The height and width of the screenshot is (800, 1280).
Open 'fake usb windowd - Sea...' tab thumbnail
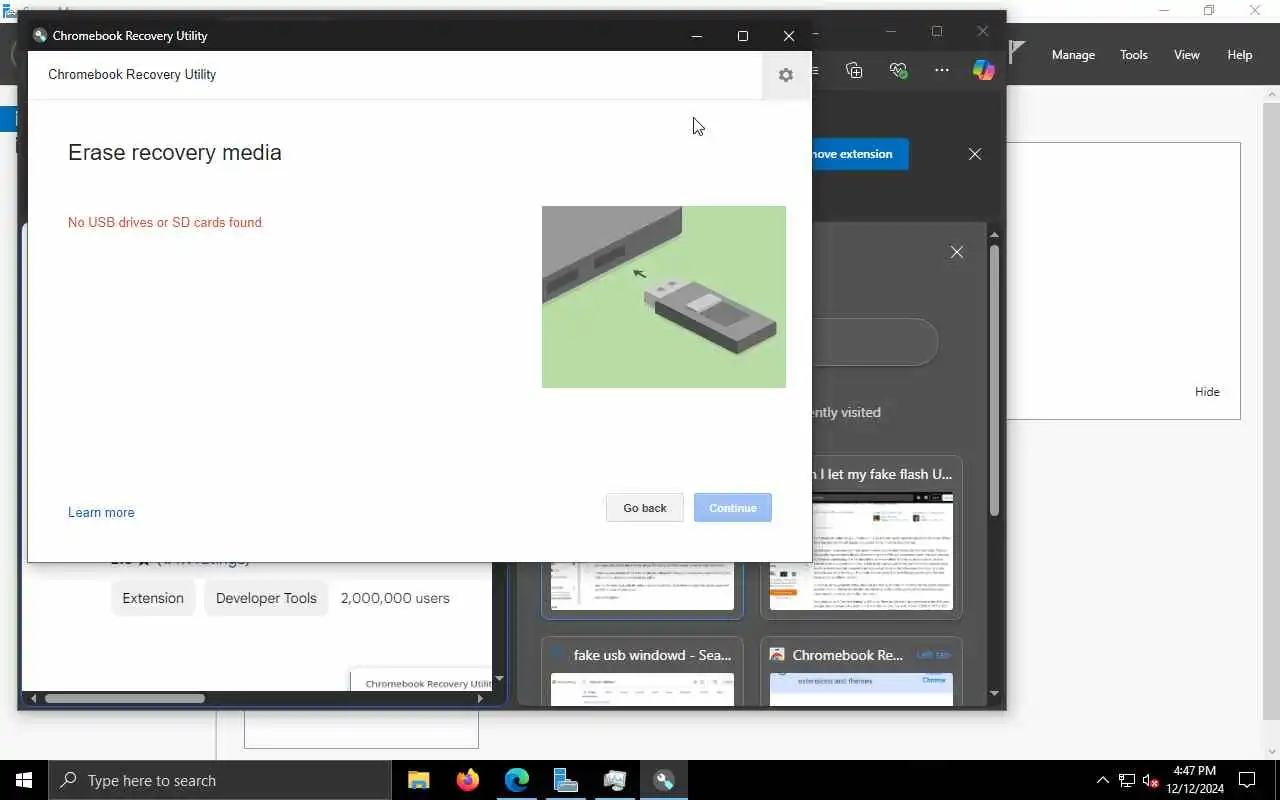point(642,671)
